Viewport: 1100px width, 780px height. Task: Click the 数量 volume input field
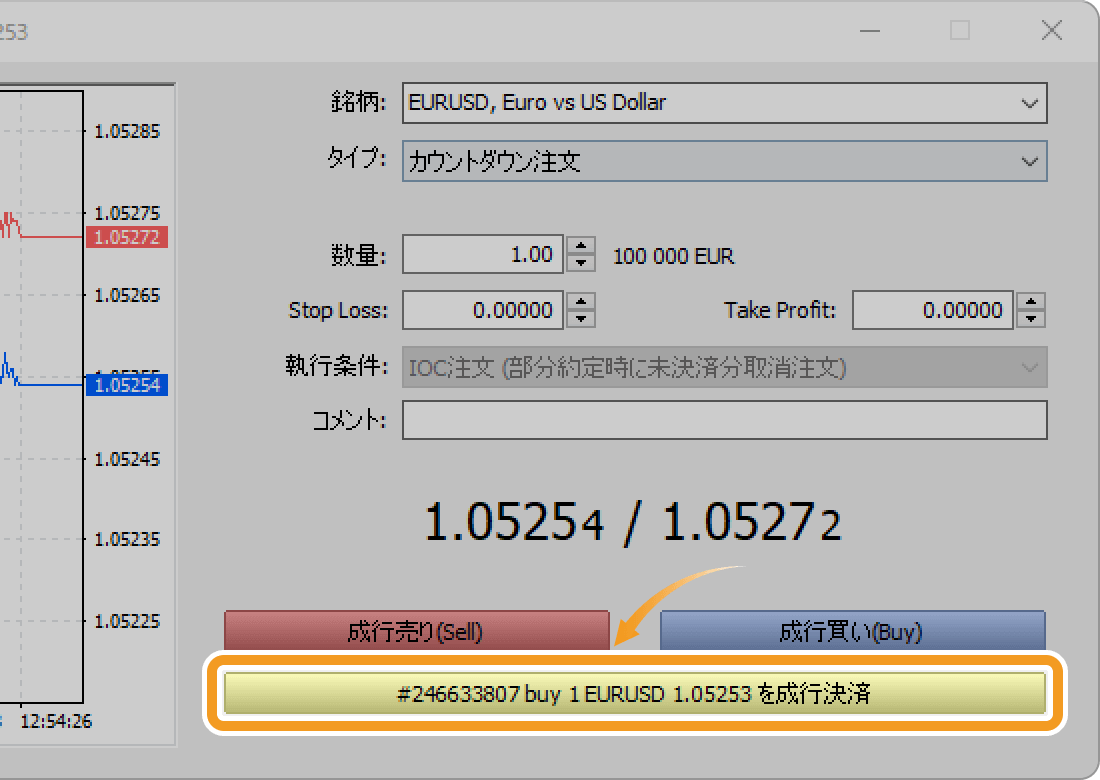[483, 255]
